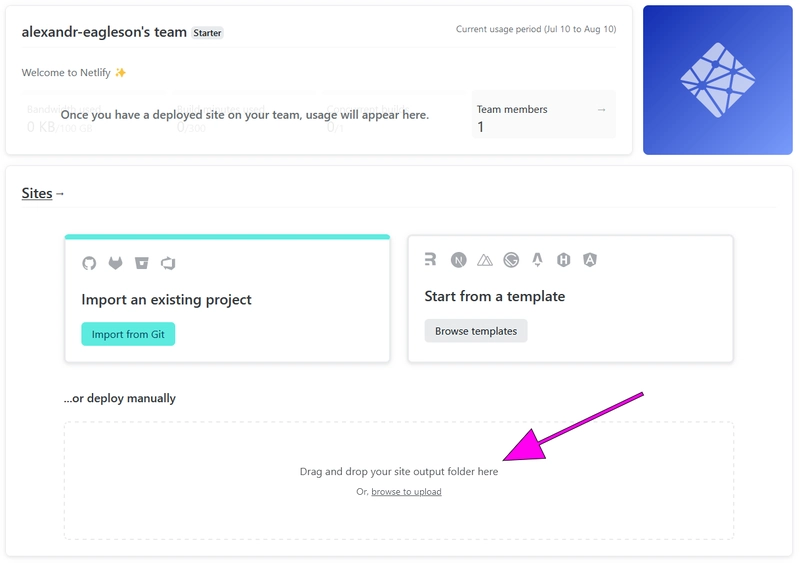Click the Import from Git button
800x563 pixels.
(128, 334)
